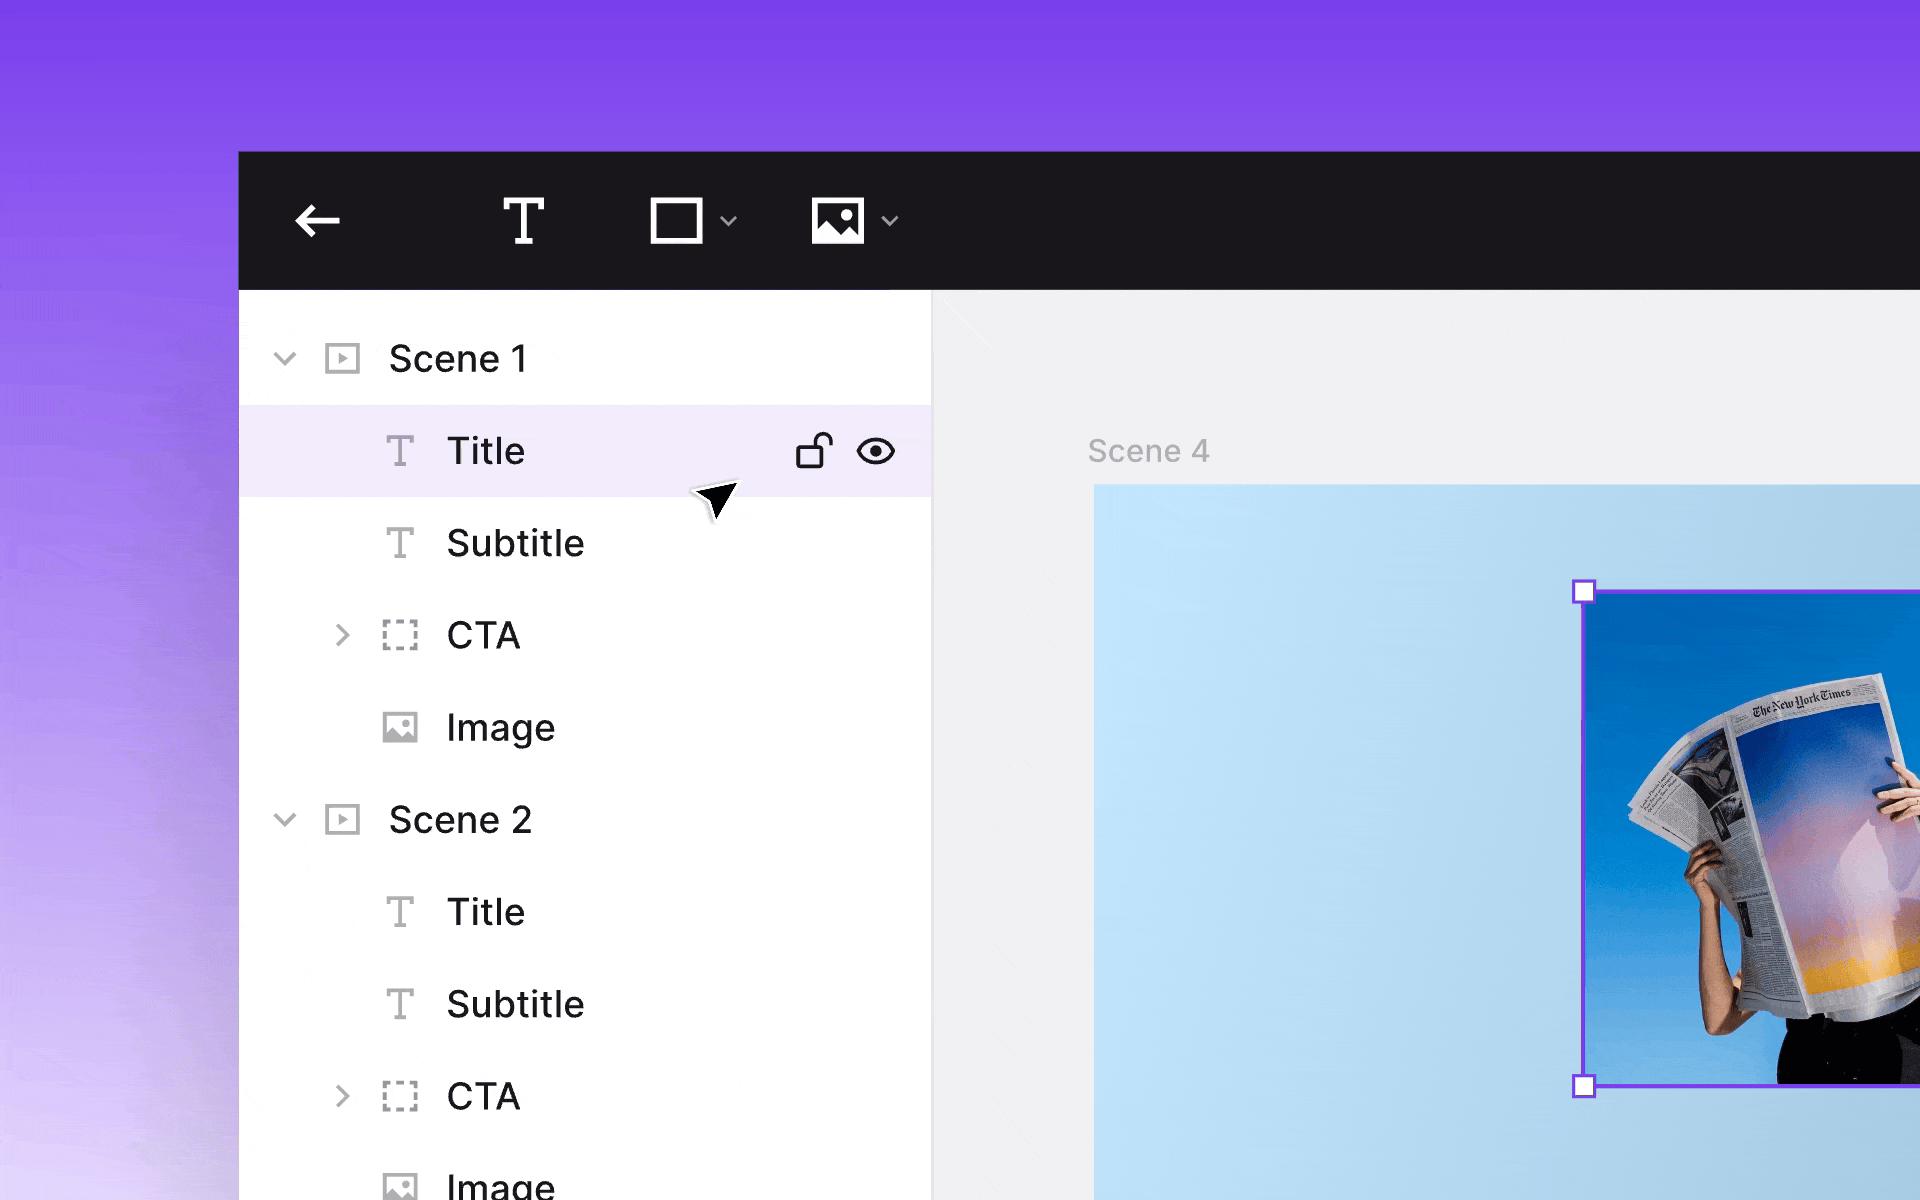Expand the Scene 2 CTA group
Image resolution: width=1920 pixels, height=1200 pixels.
coord(342,1096)
